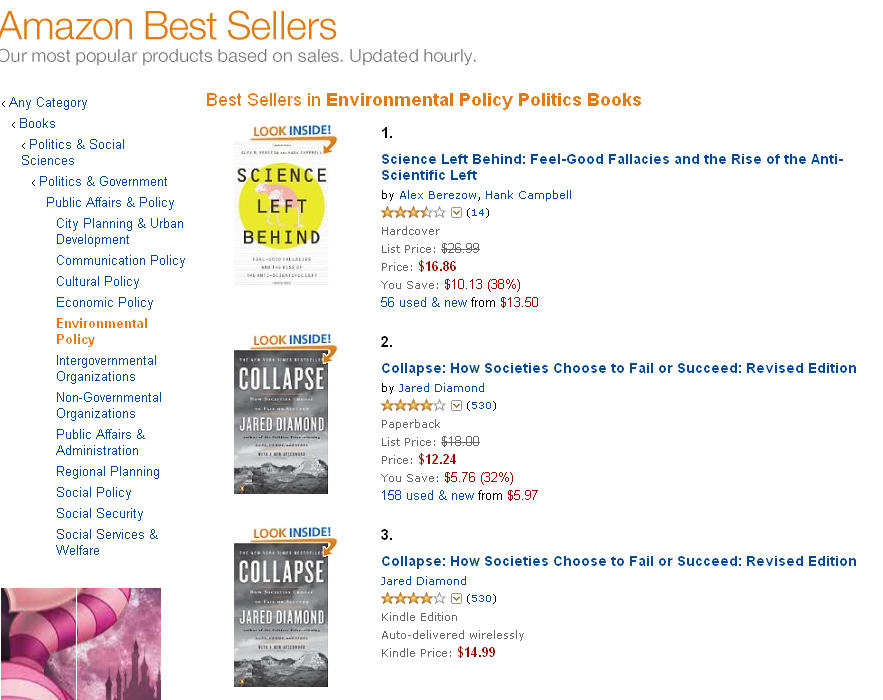
Task: Select Economic Policy in sidebar
Action: [x=105, y=303]
